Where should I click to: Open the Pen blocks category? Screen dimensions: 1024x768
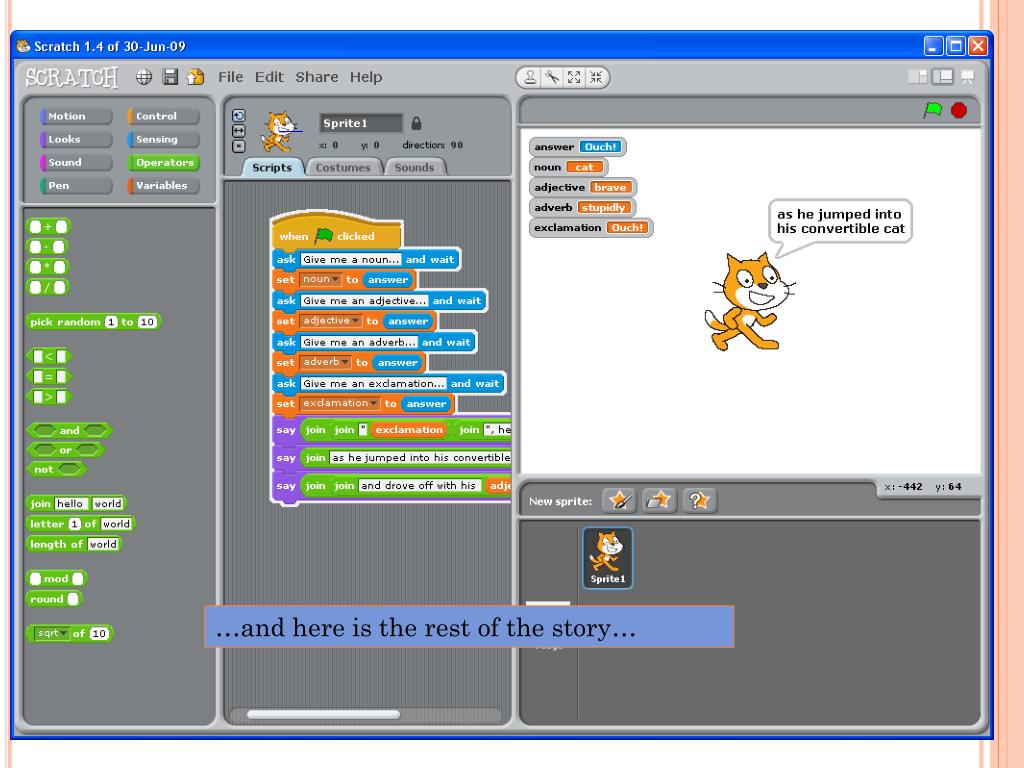click(x=76, y=185)
